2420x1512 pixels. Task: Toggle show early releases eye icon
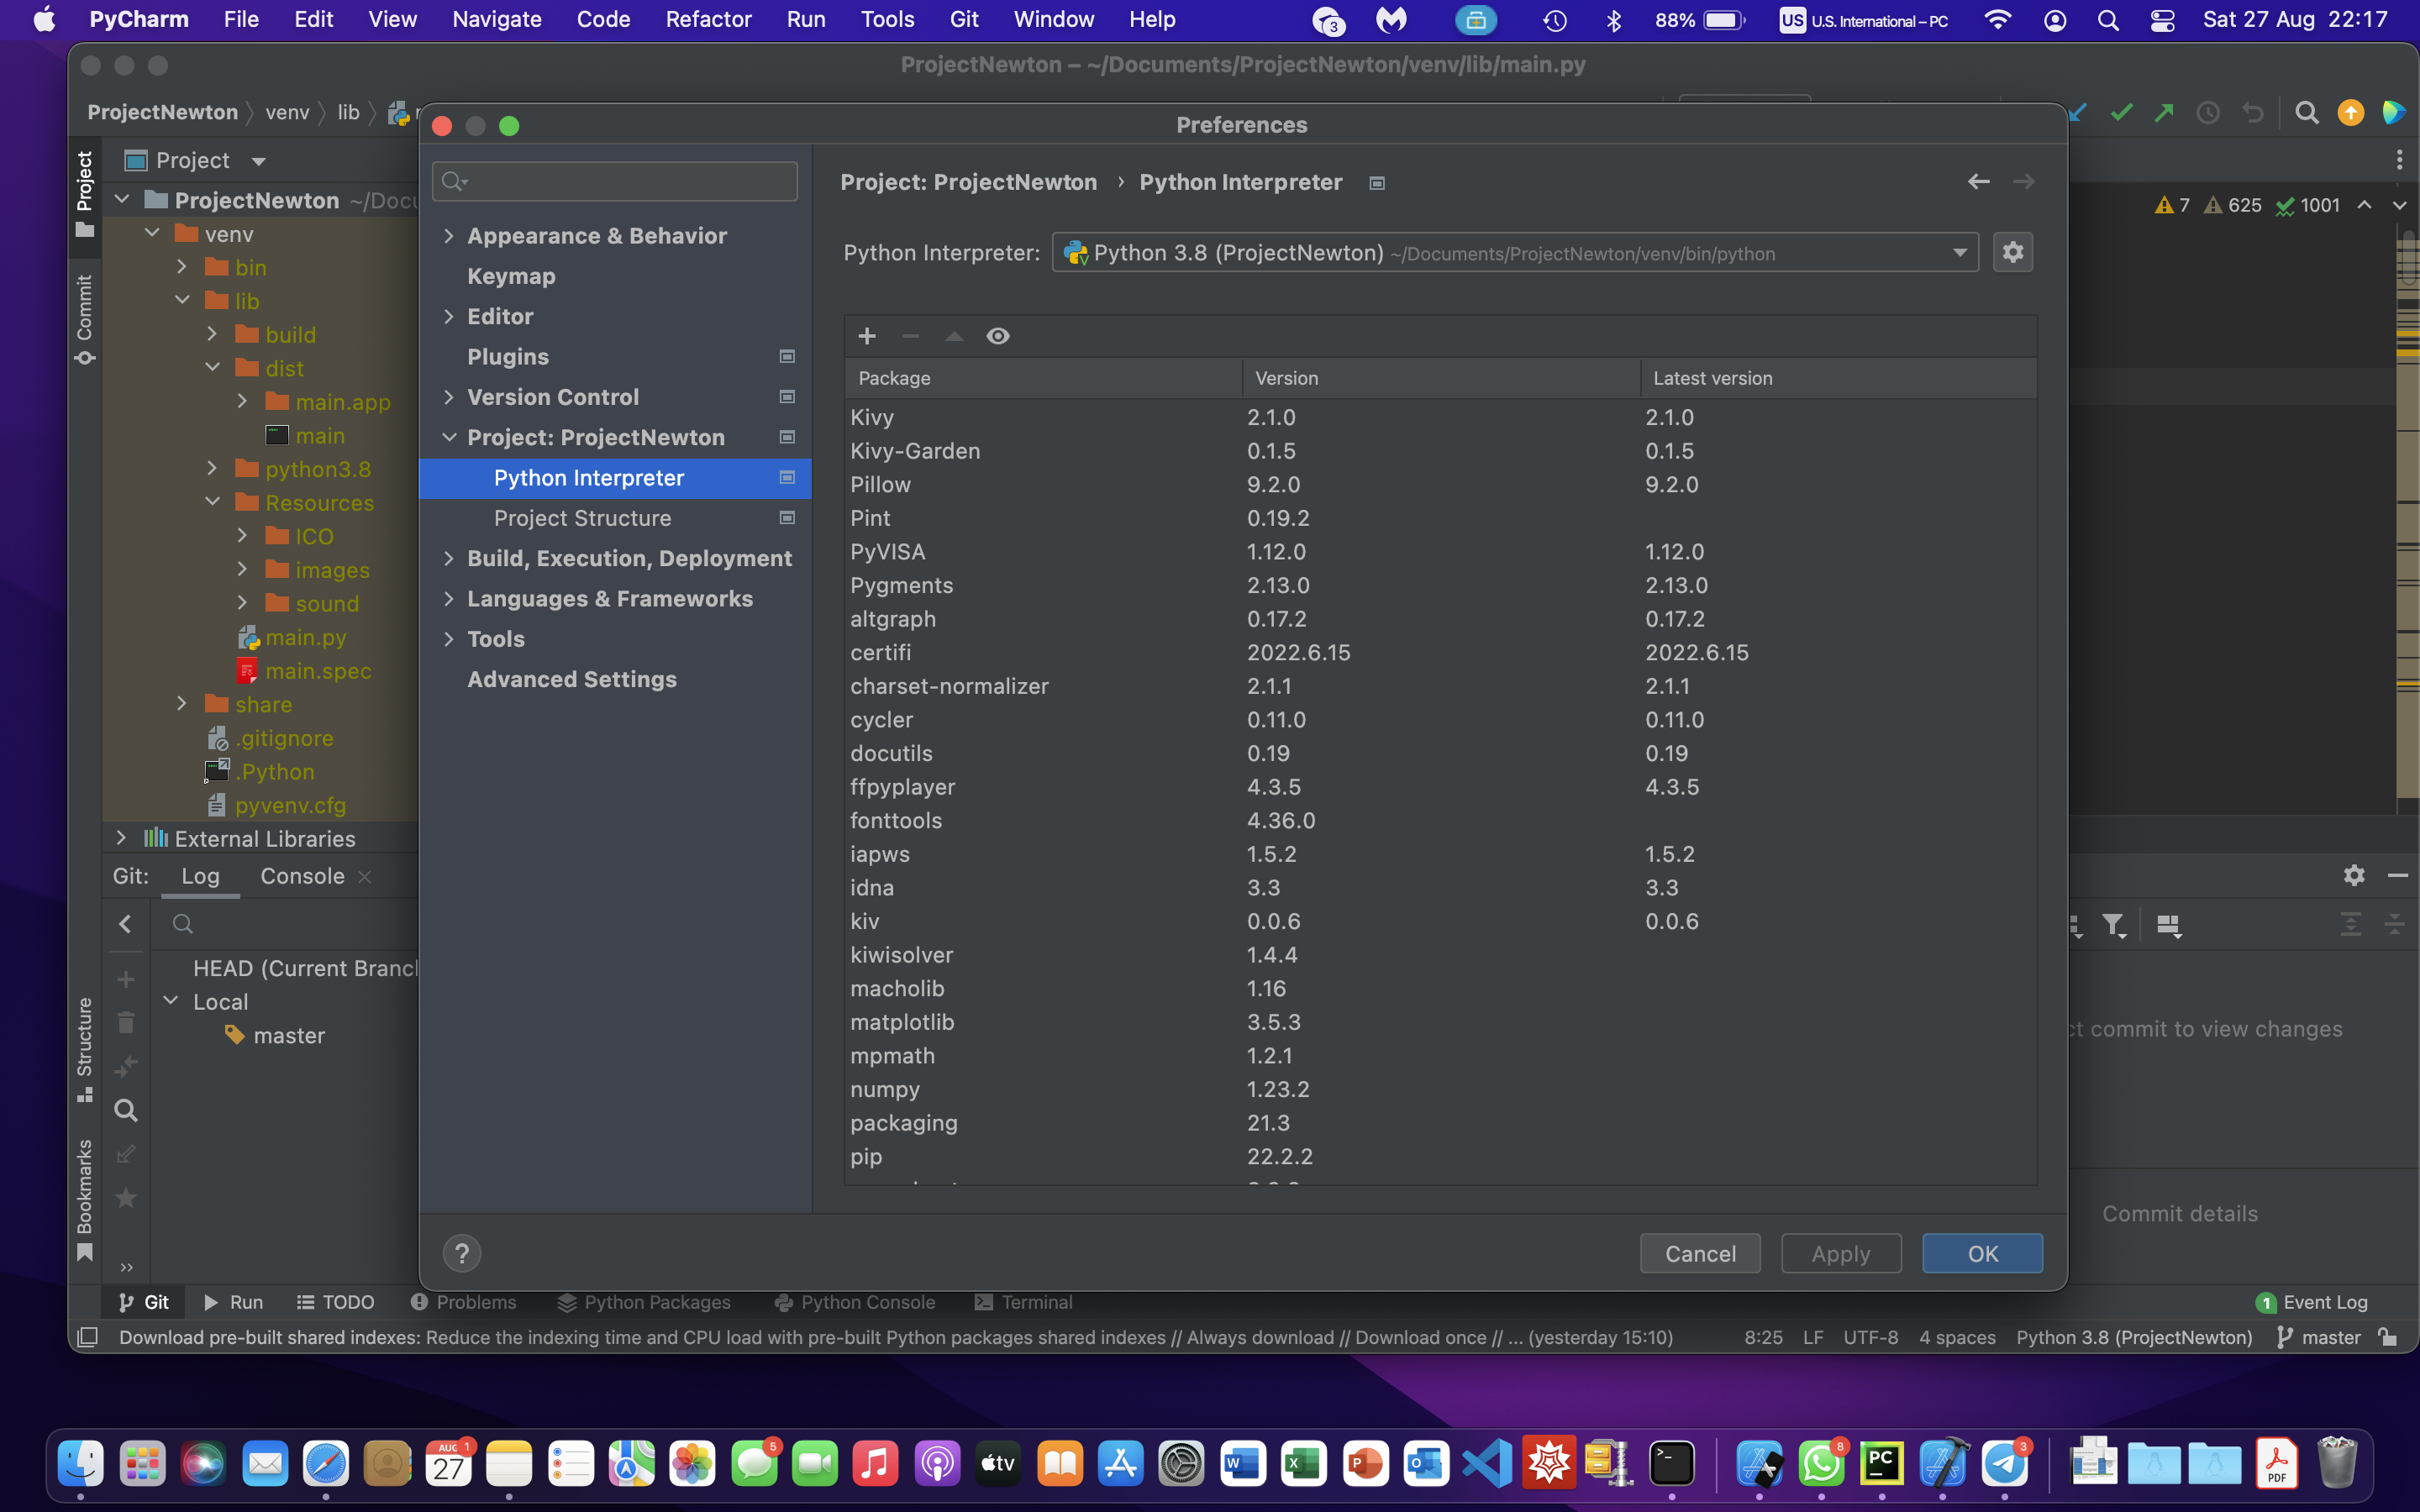998,336
